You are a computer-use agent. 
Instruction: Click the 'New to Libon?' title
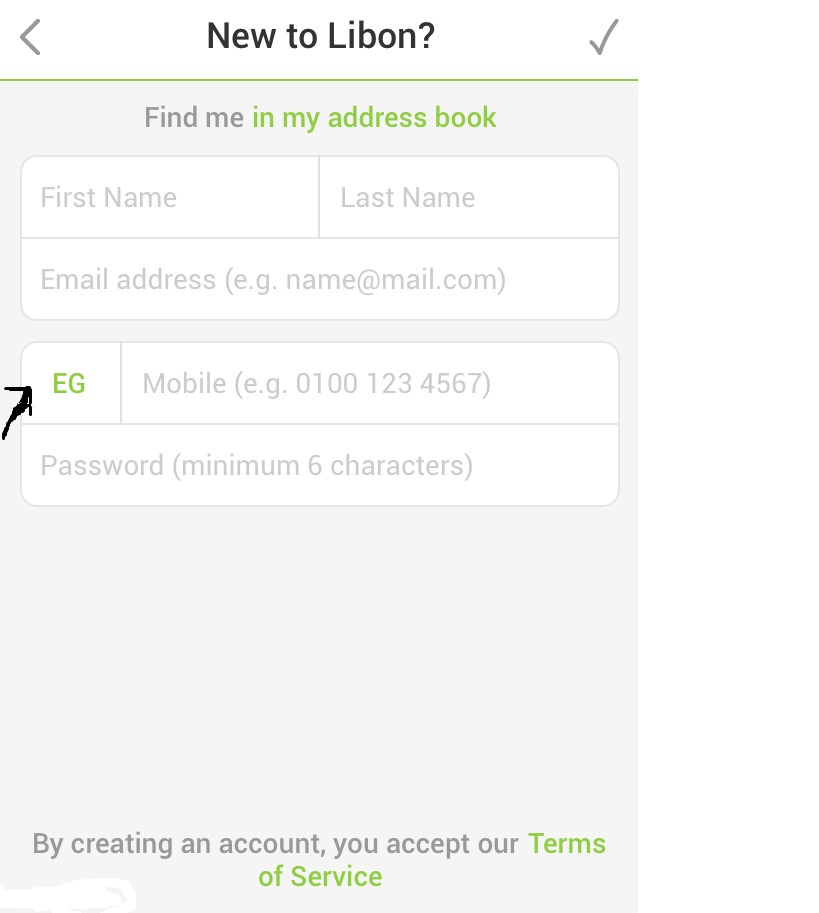(x=320, y=37)
